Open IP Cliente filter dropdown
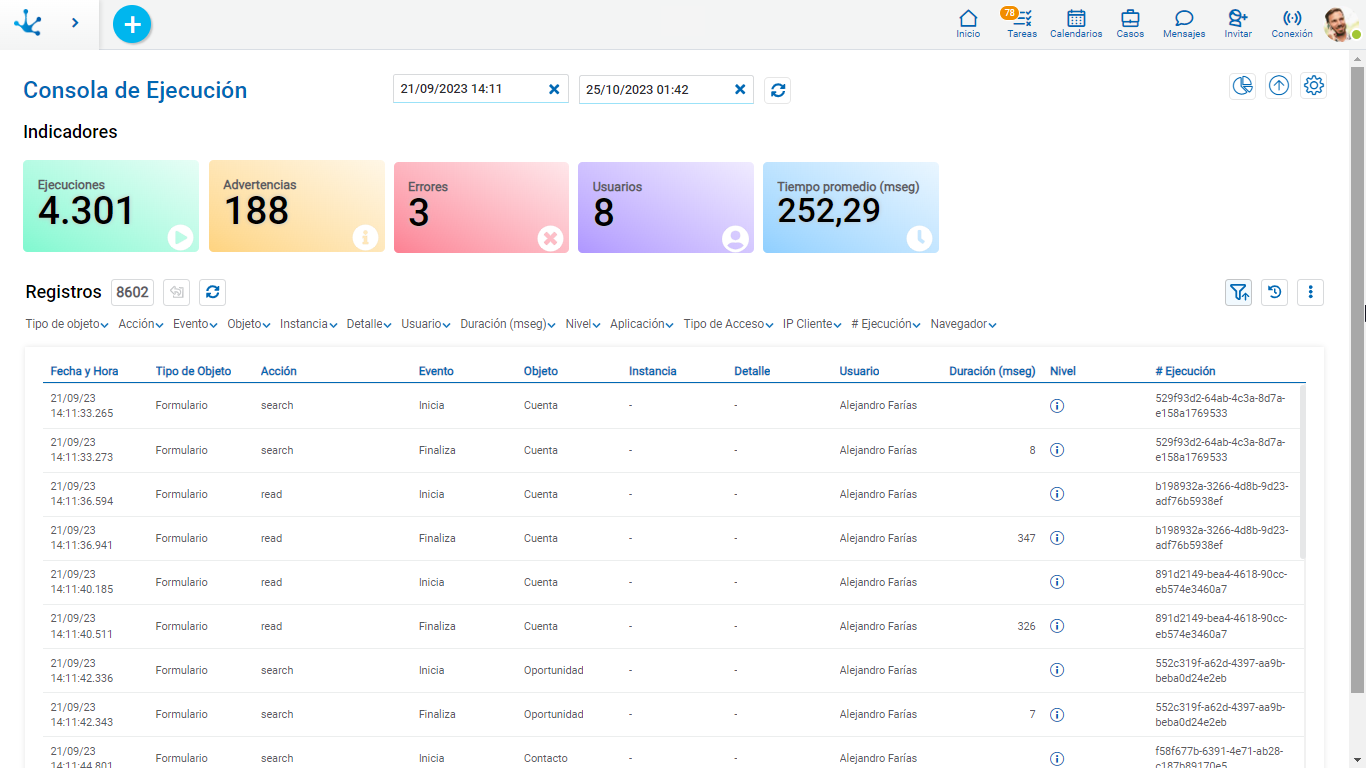 (813, 324)
